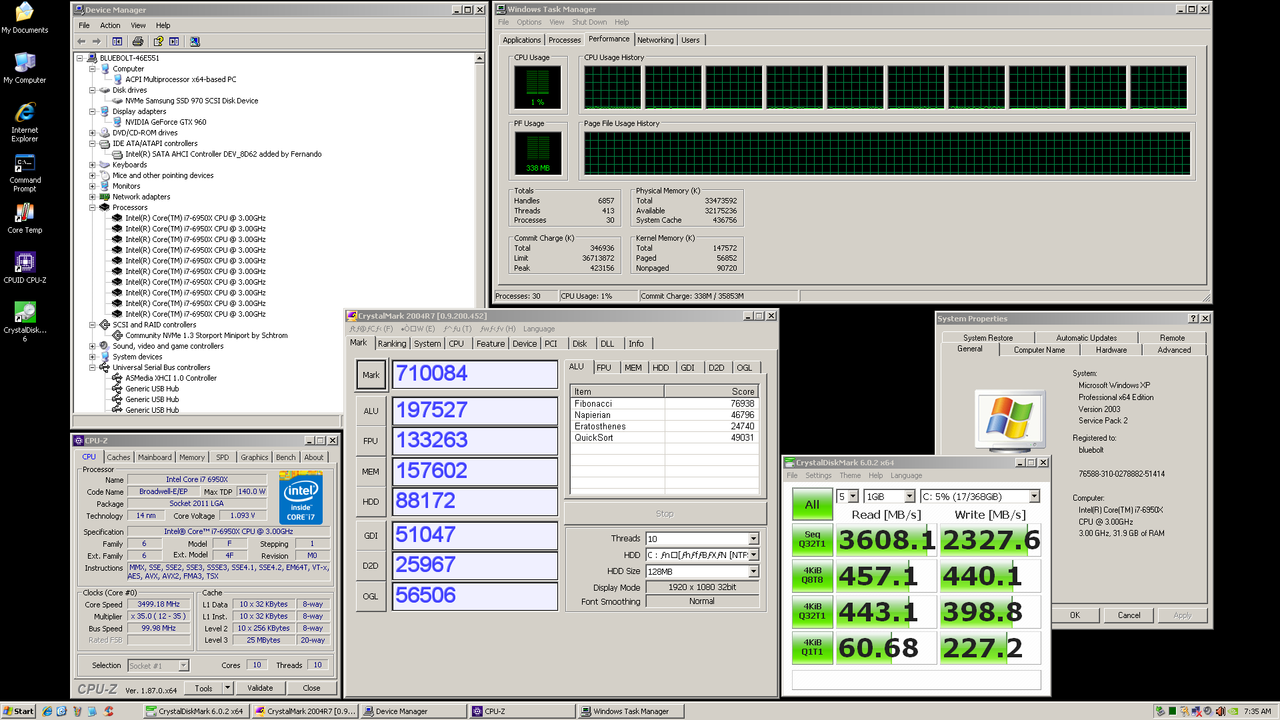Switch to the Networking tab in Task Manager
The height and width of the screenshot is (720, 1280).
pyautogui.click(x=655, y=40)
